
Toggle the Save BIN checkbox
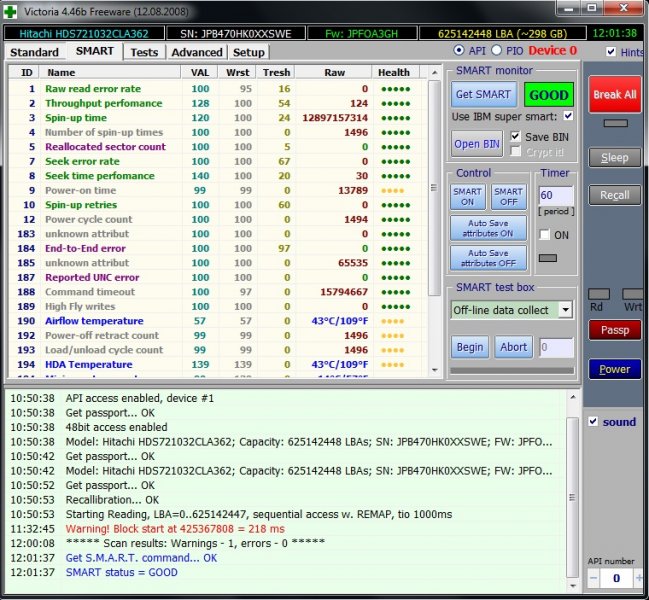(516, 136)
